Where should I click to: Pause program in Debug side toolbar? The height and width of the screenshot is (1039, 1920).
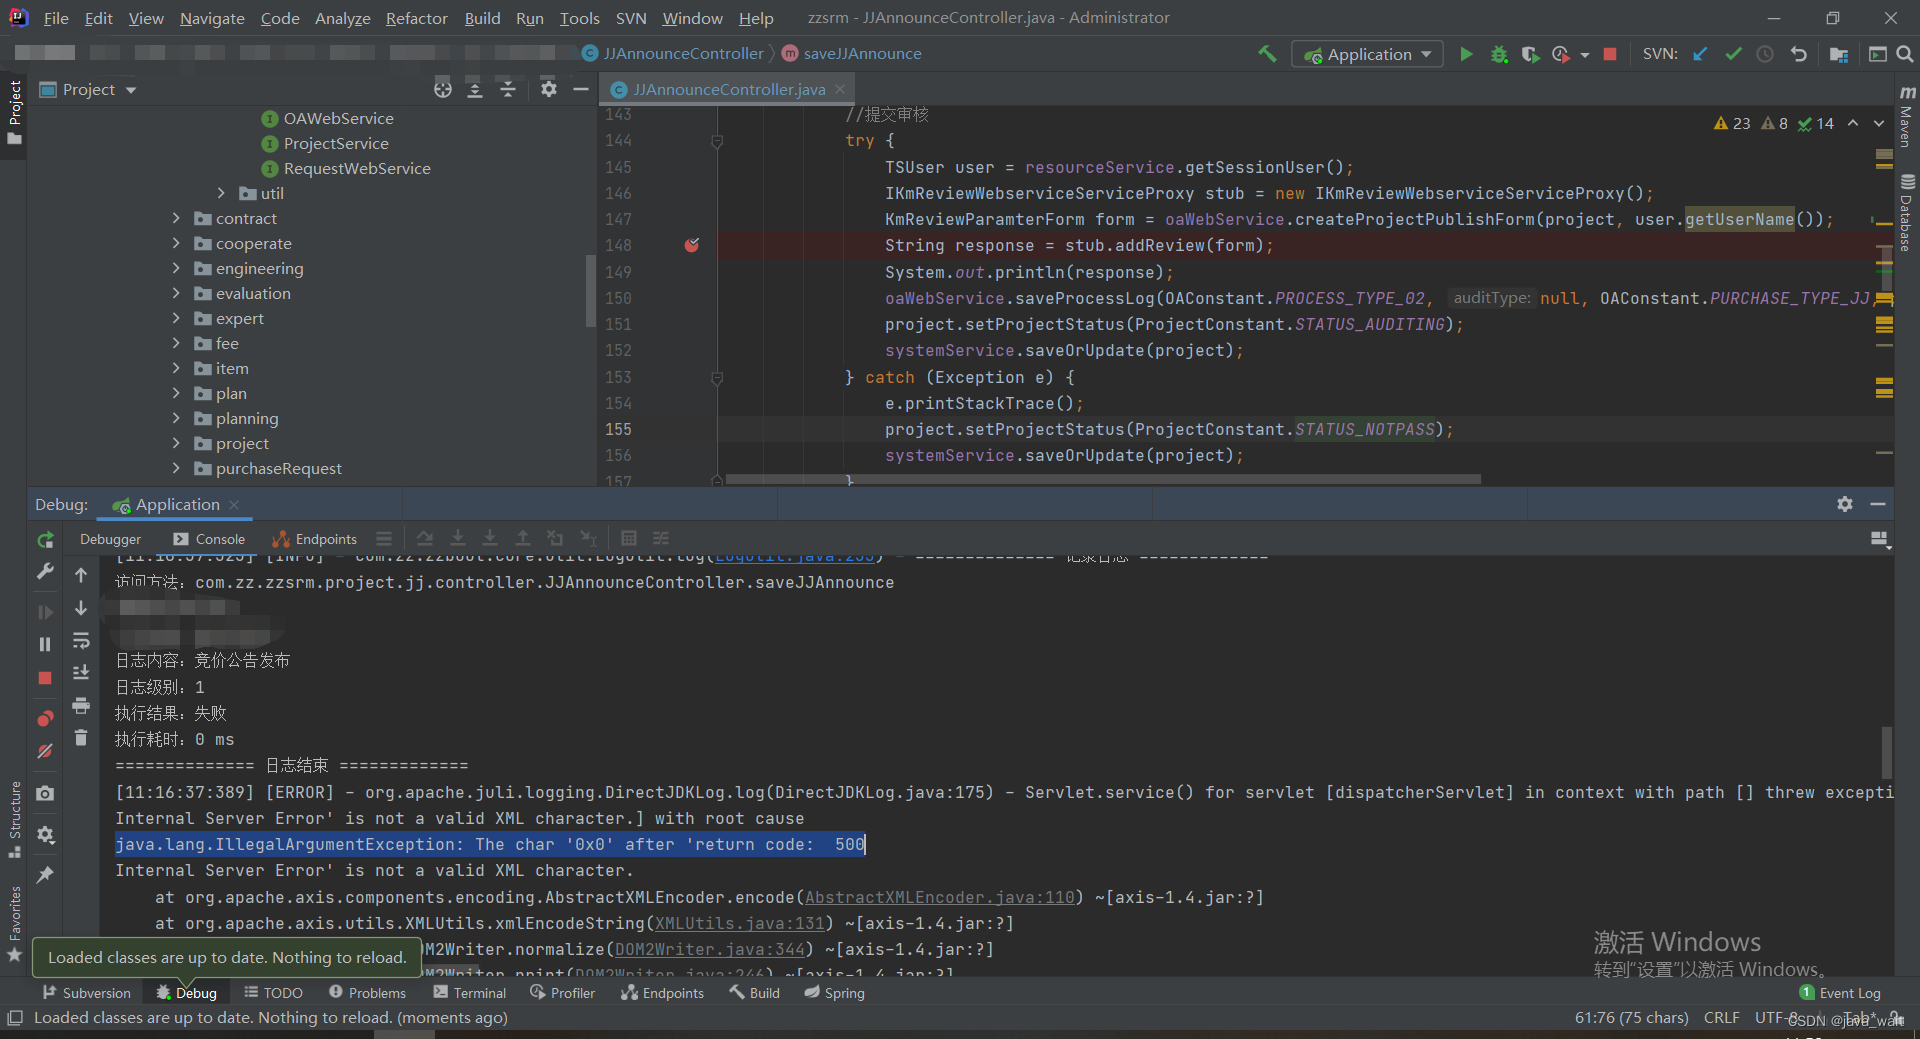point(45,644)
